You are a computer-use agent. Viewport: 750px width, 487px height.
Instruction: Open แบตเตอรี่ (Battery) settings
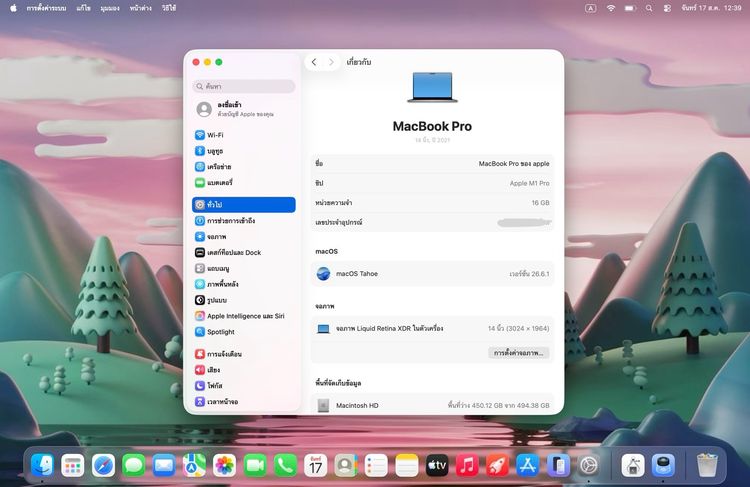243,182
